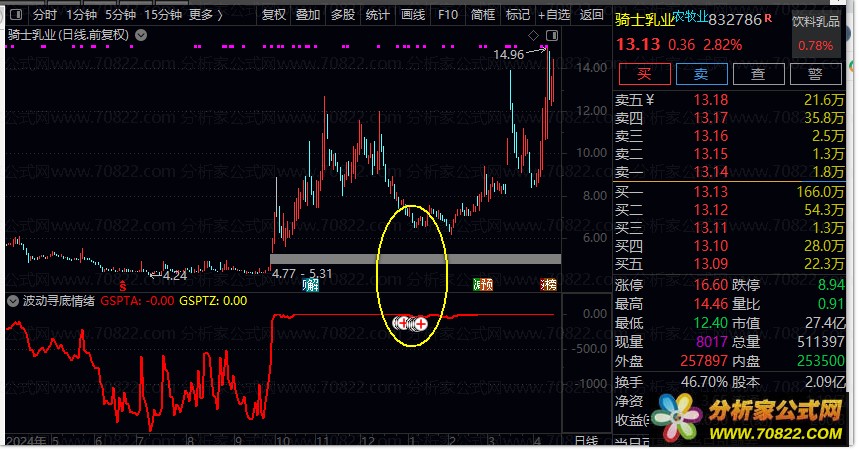Click the 波动寻底情绪 indicator name
This screenshot has height=450, width=859.
point(59,301)
